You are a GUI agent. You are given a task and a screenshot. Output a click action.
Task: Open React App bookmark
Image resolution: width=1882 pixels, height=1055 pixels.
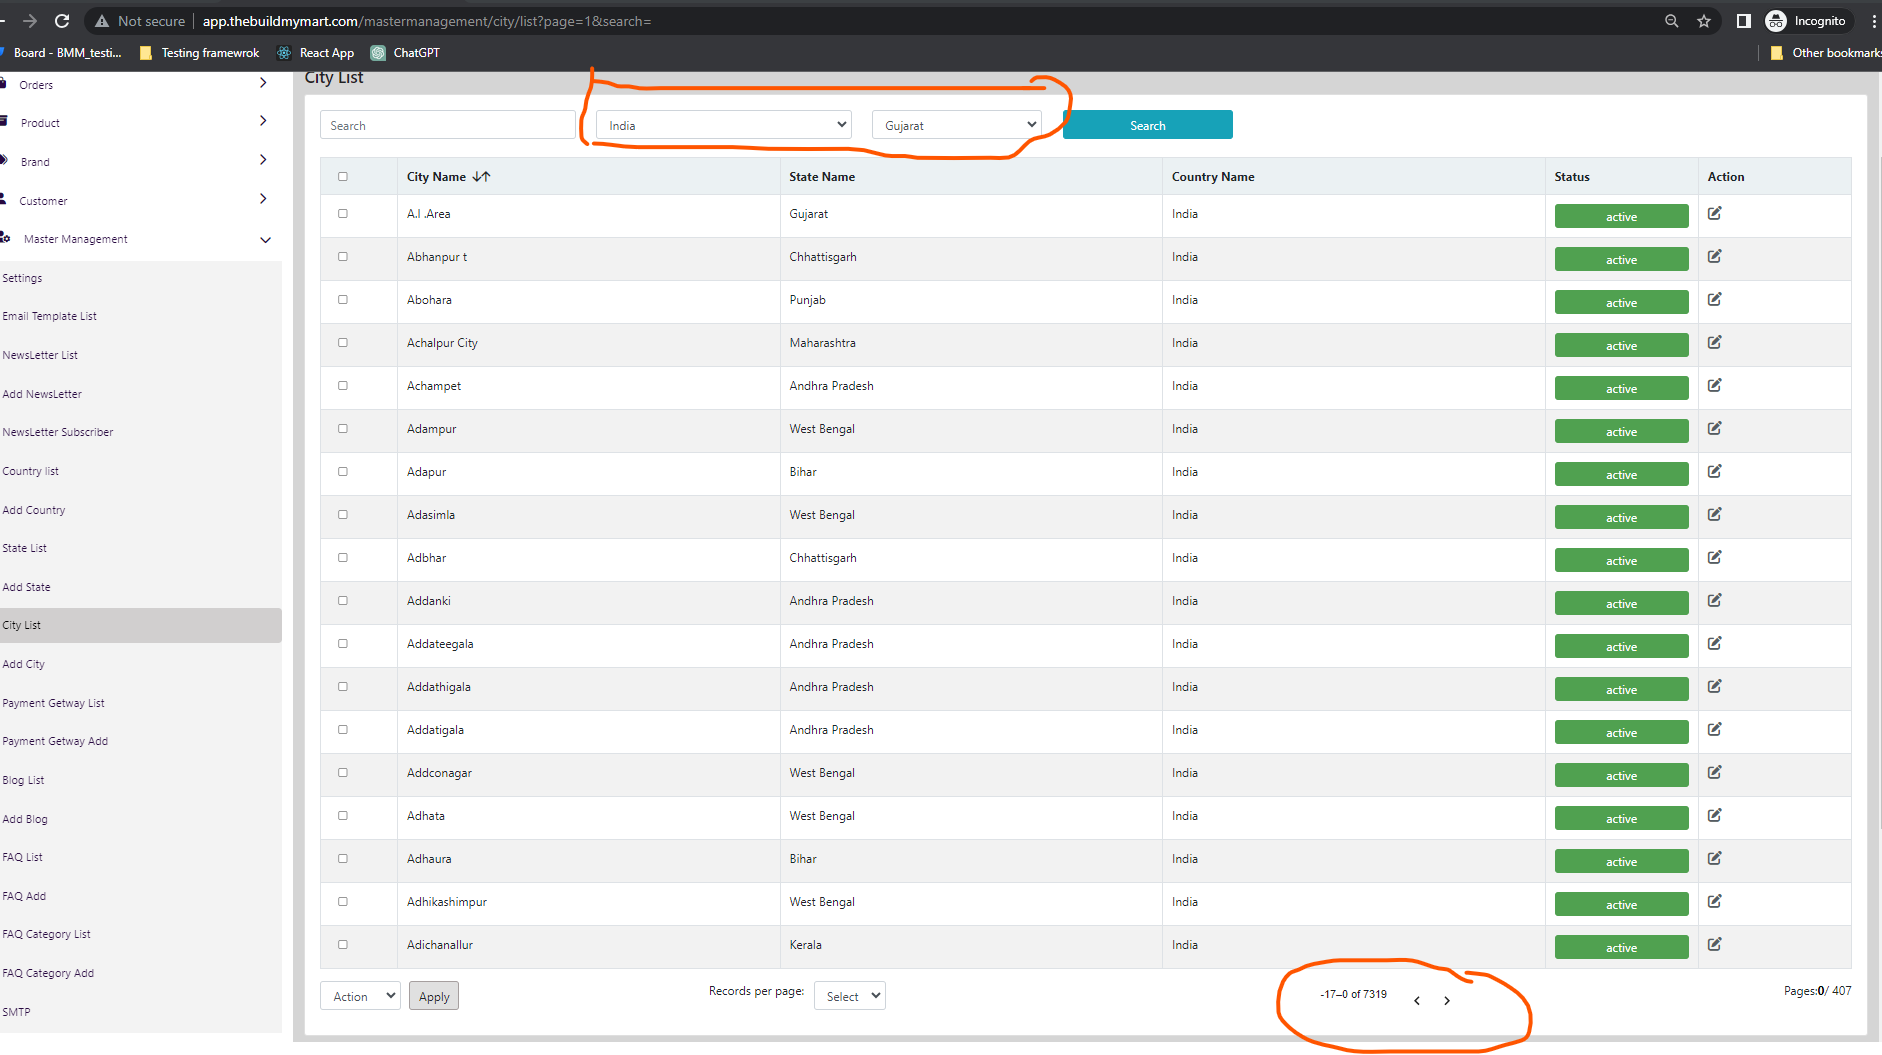pos(316,53)
